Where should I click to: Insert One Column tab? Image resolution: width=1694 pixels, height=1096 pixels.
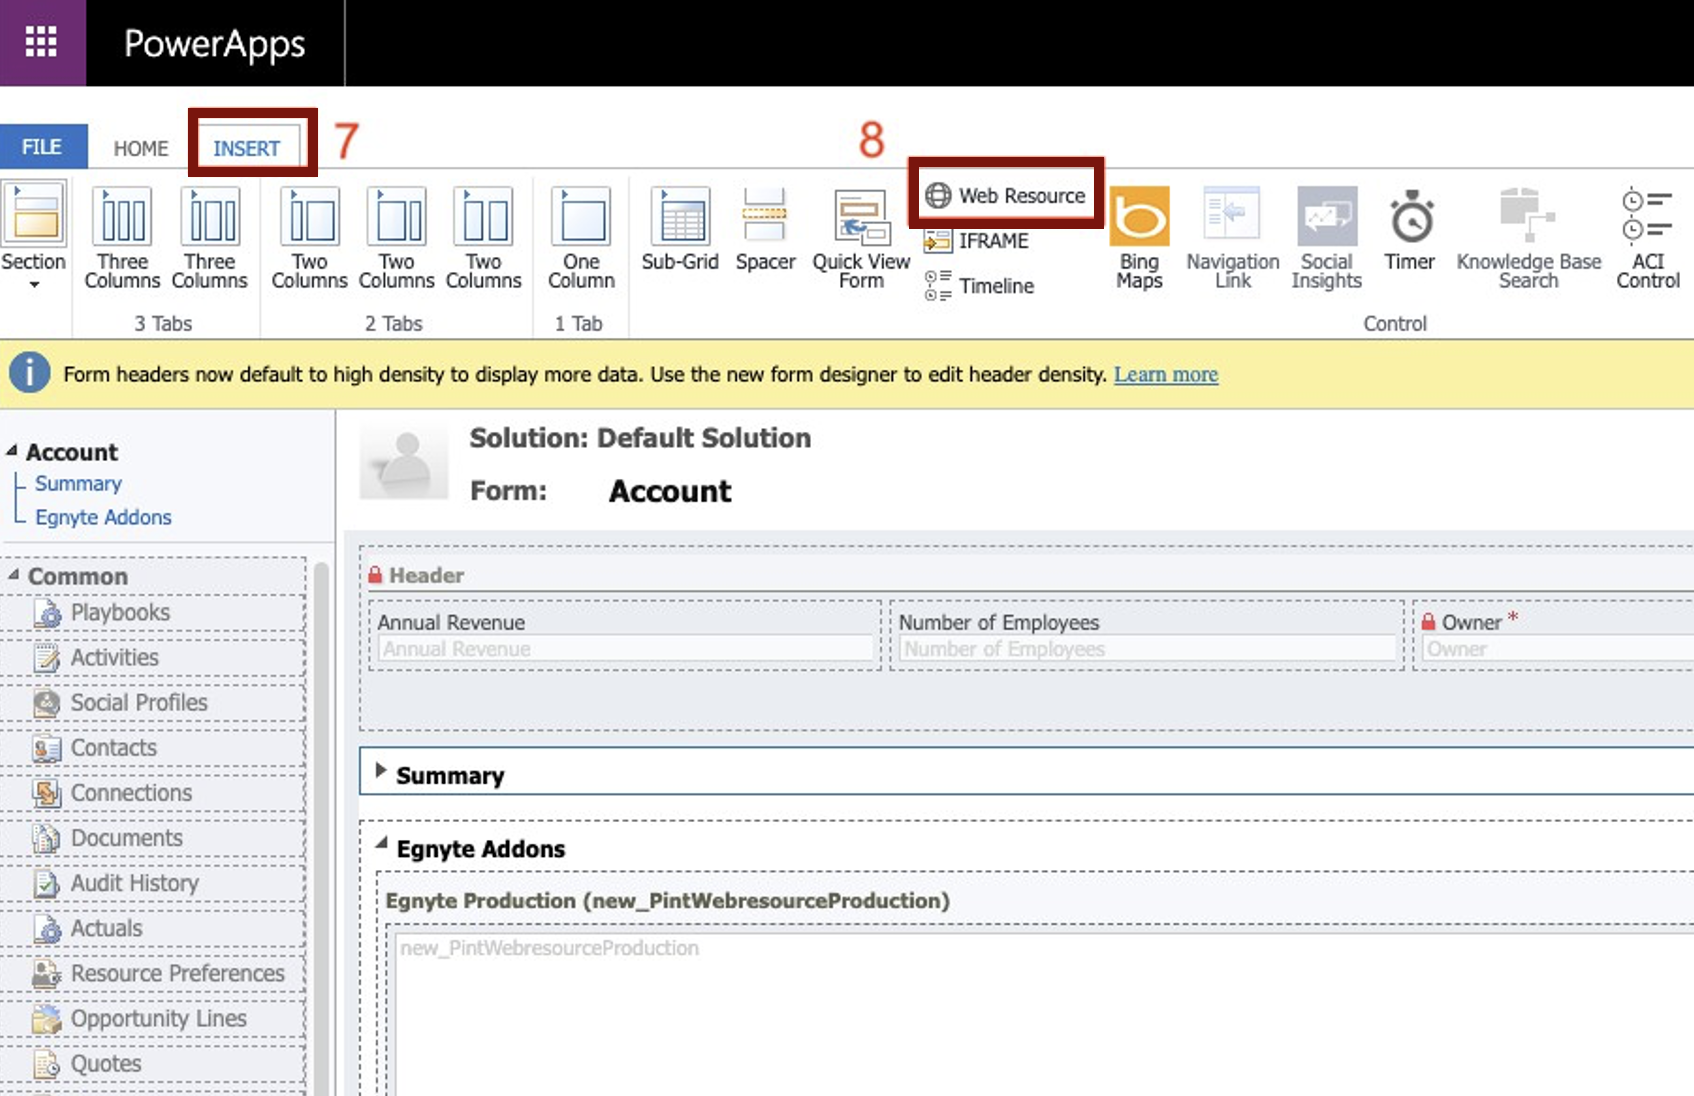(581, 238)
